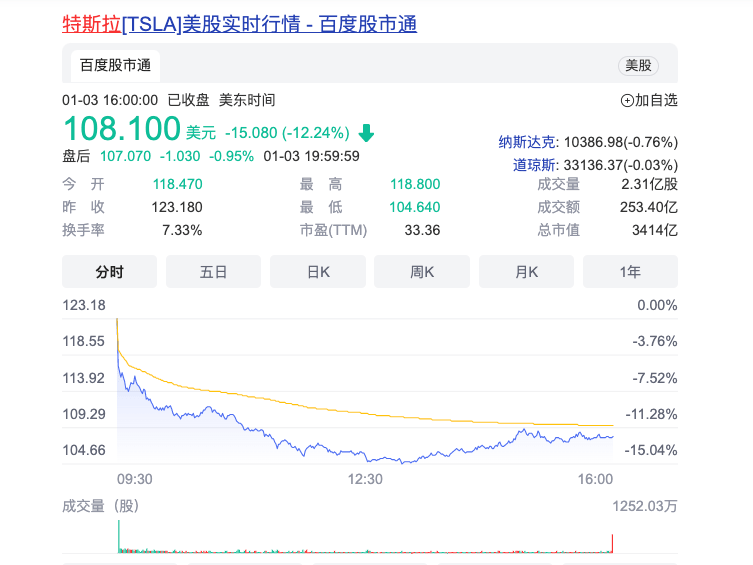Screen dimensions: 753x565
Task: Switch to the 日K chart tab
Action: [318, 272]
